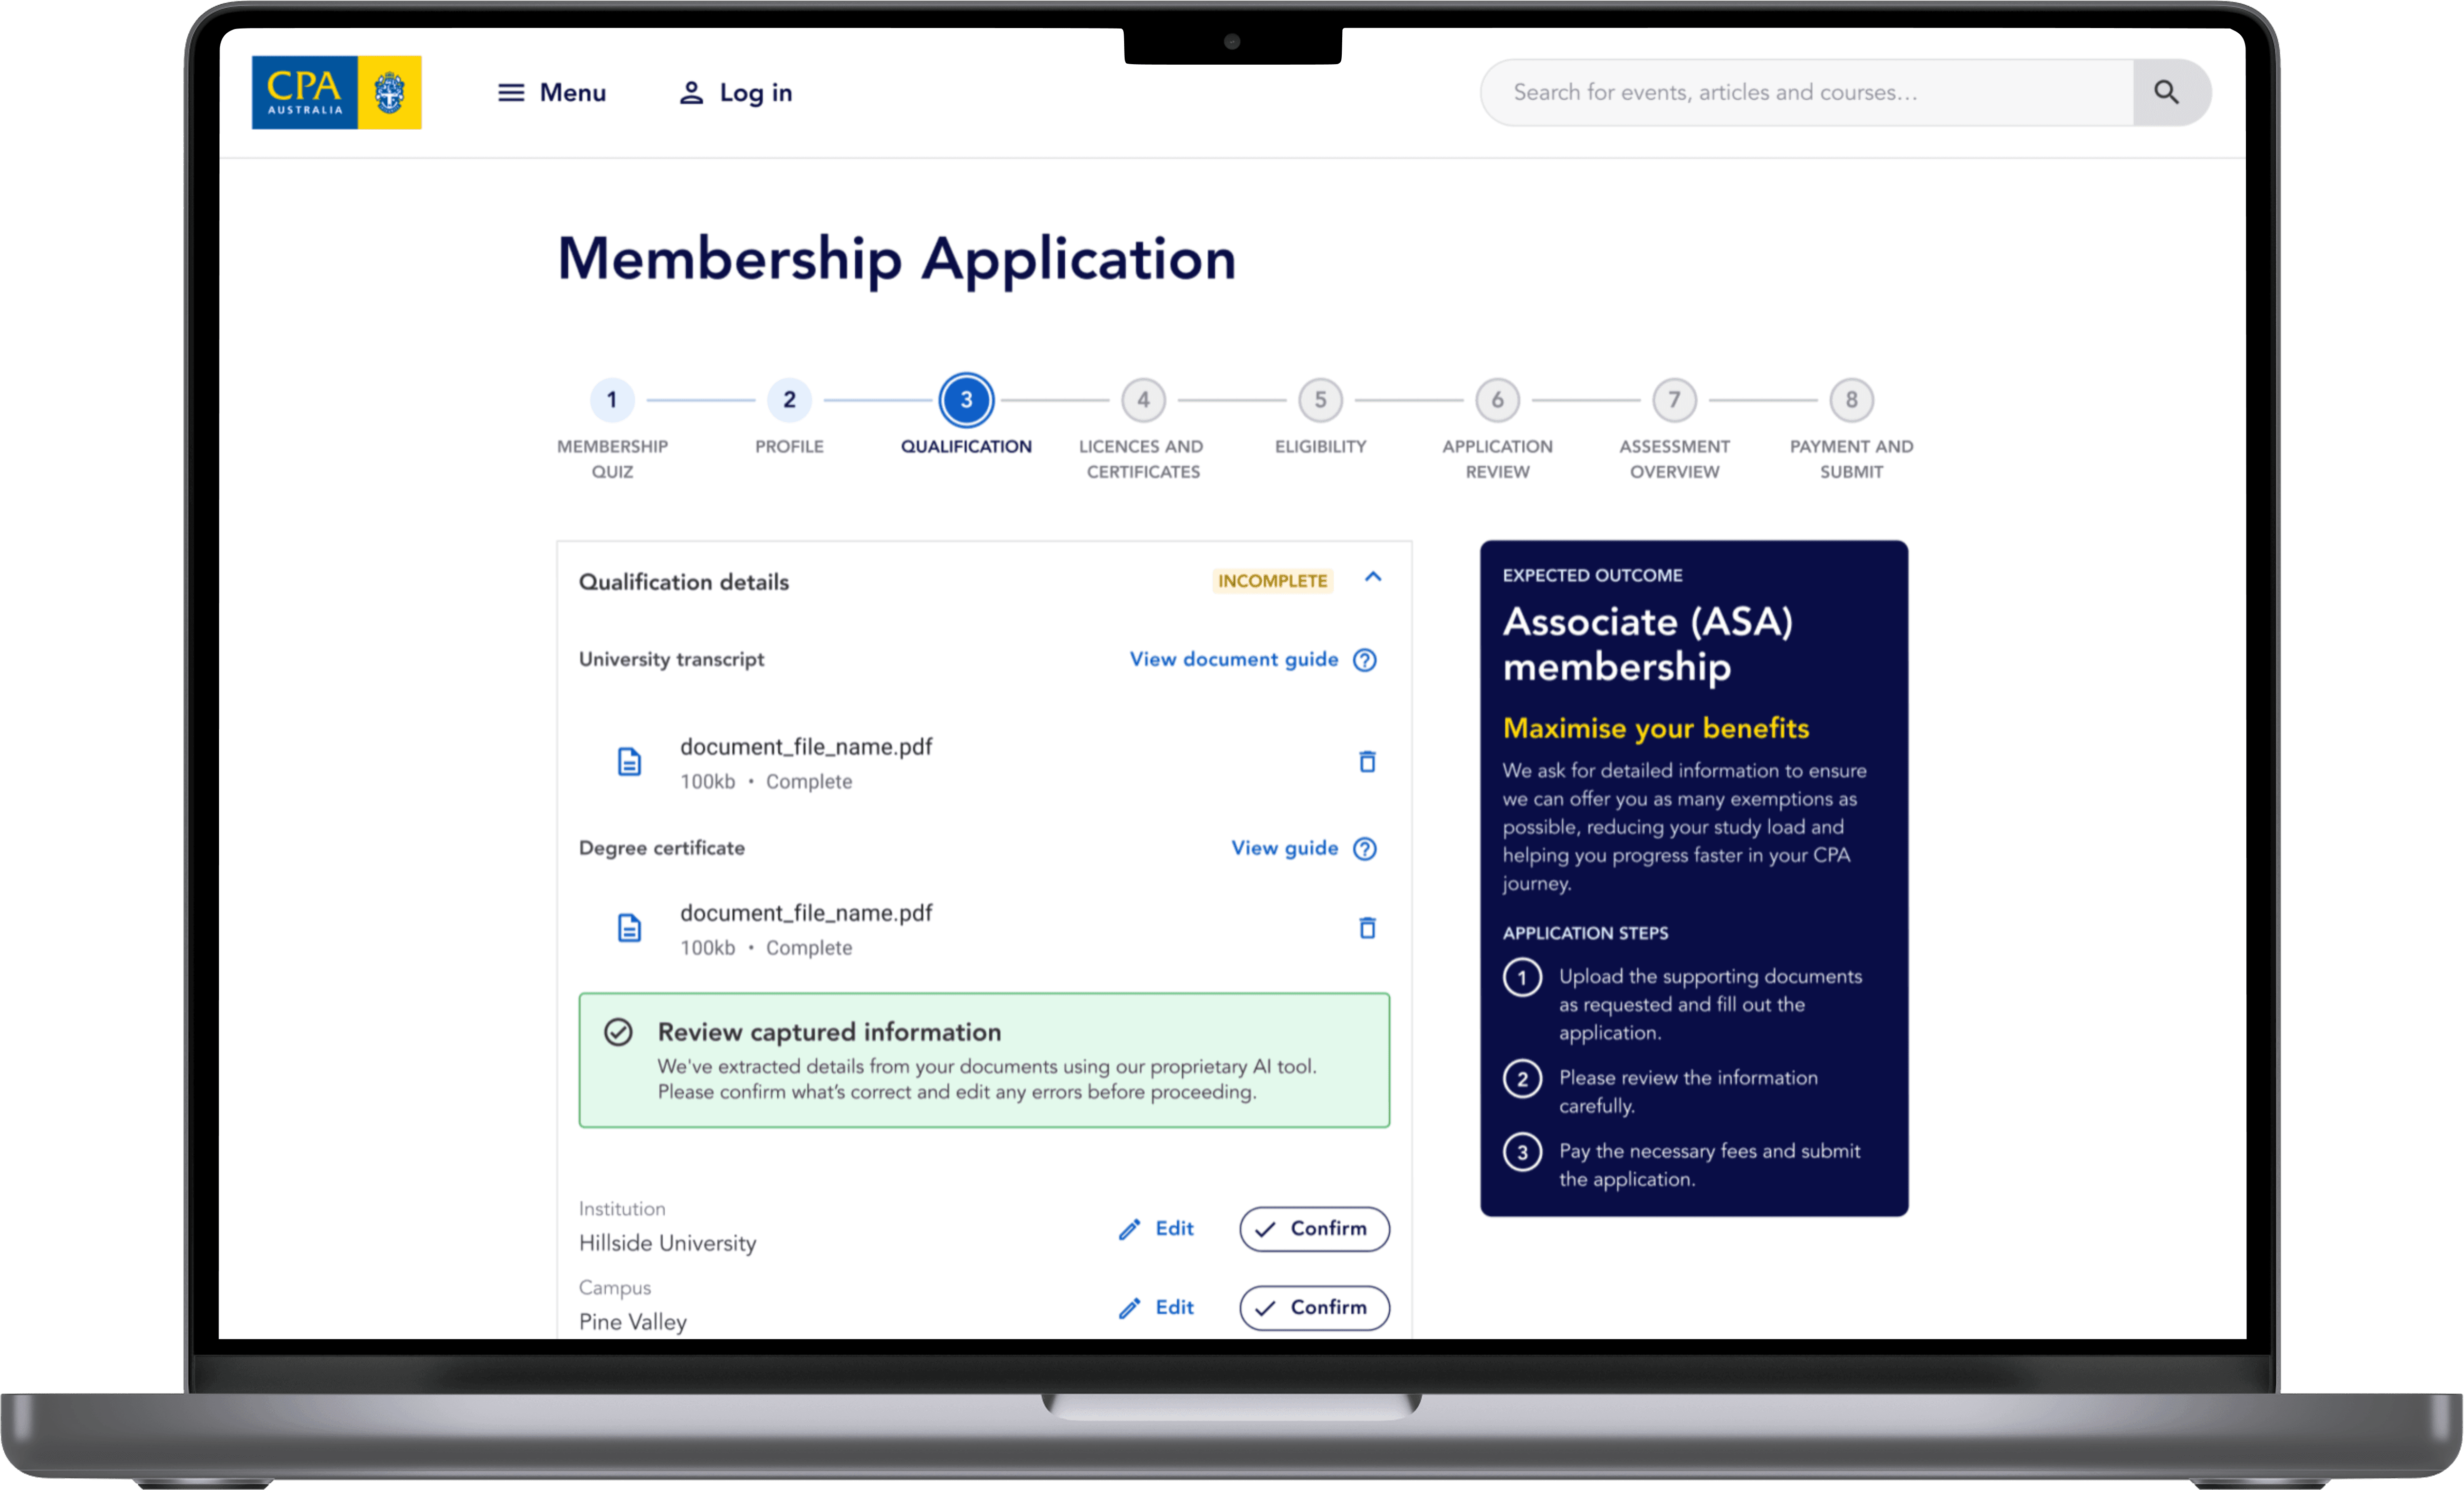Delete the University transcript file
This screenshot has width=2464, height=1490.
click(1367, 762)
